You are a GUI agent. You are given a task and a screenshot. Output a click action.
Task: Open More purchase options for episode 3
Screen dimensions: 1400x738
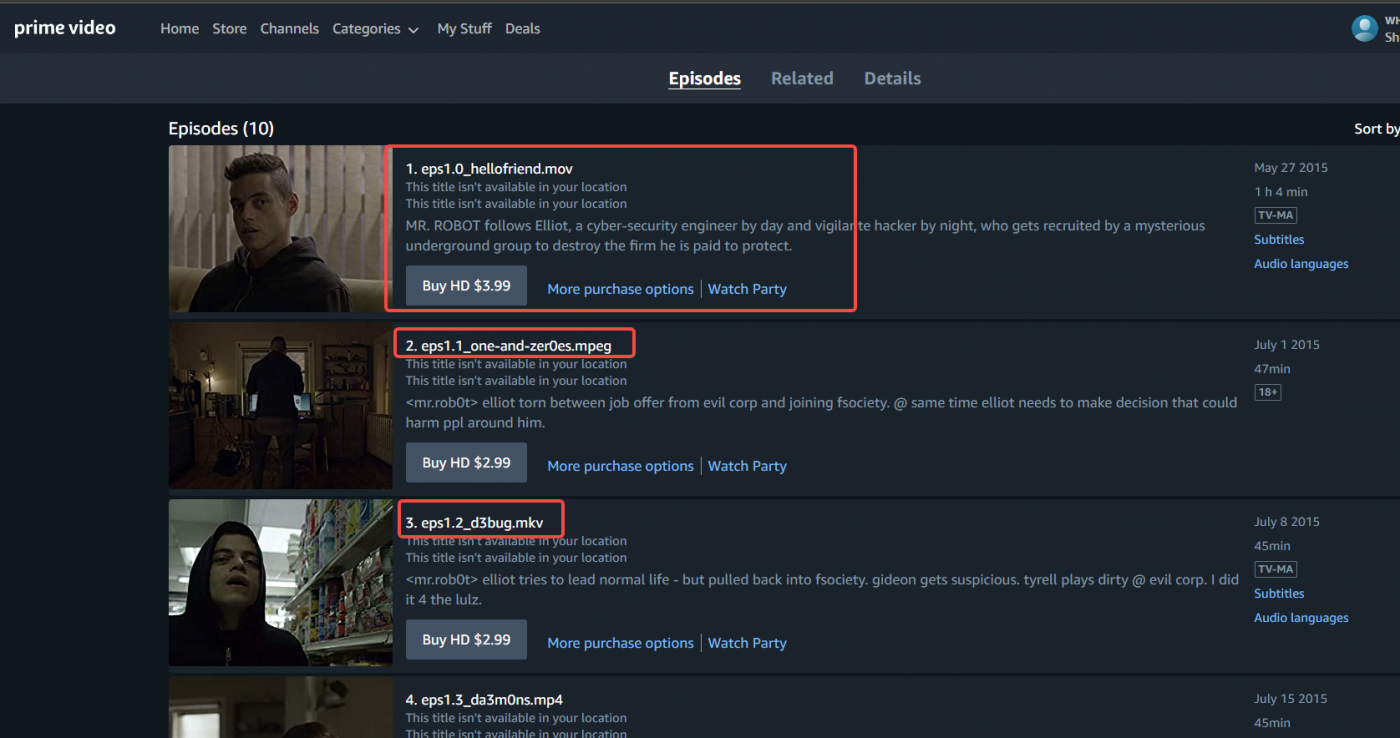click(620, 643)
